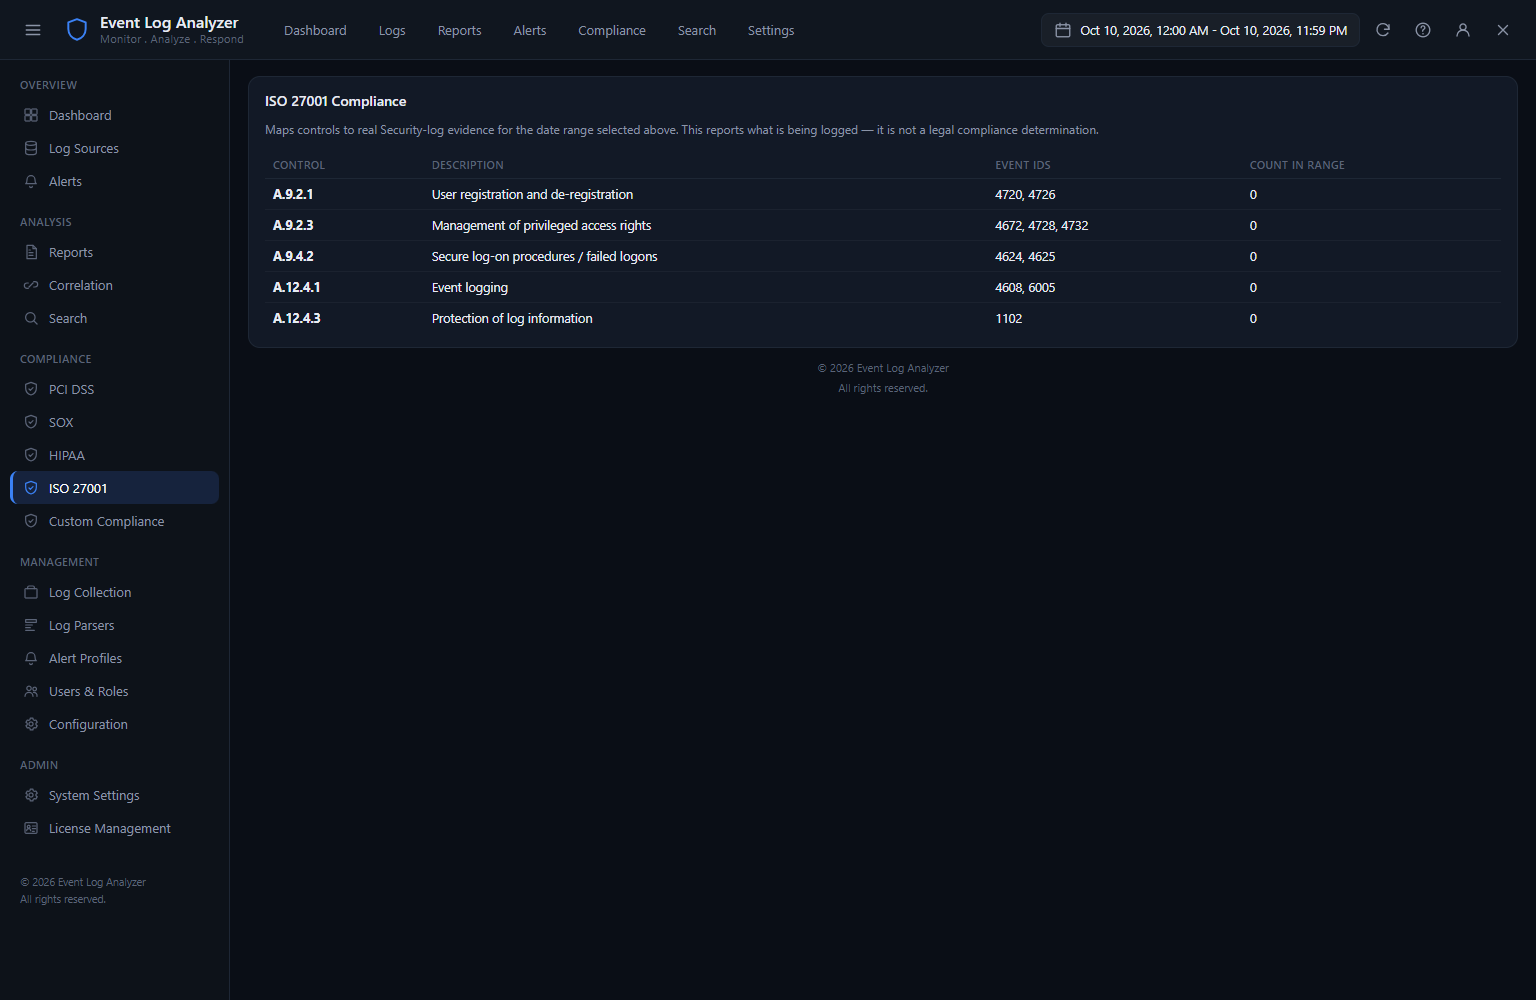
Task: Open Alert Profiles in sidebar
Action: [114, 658]
